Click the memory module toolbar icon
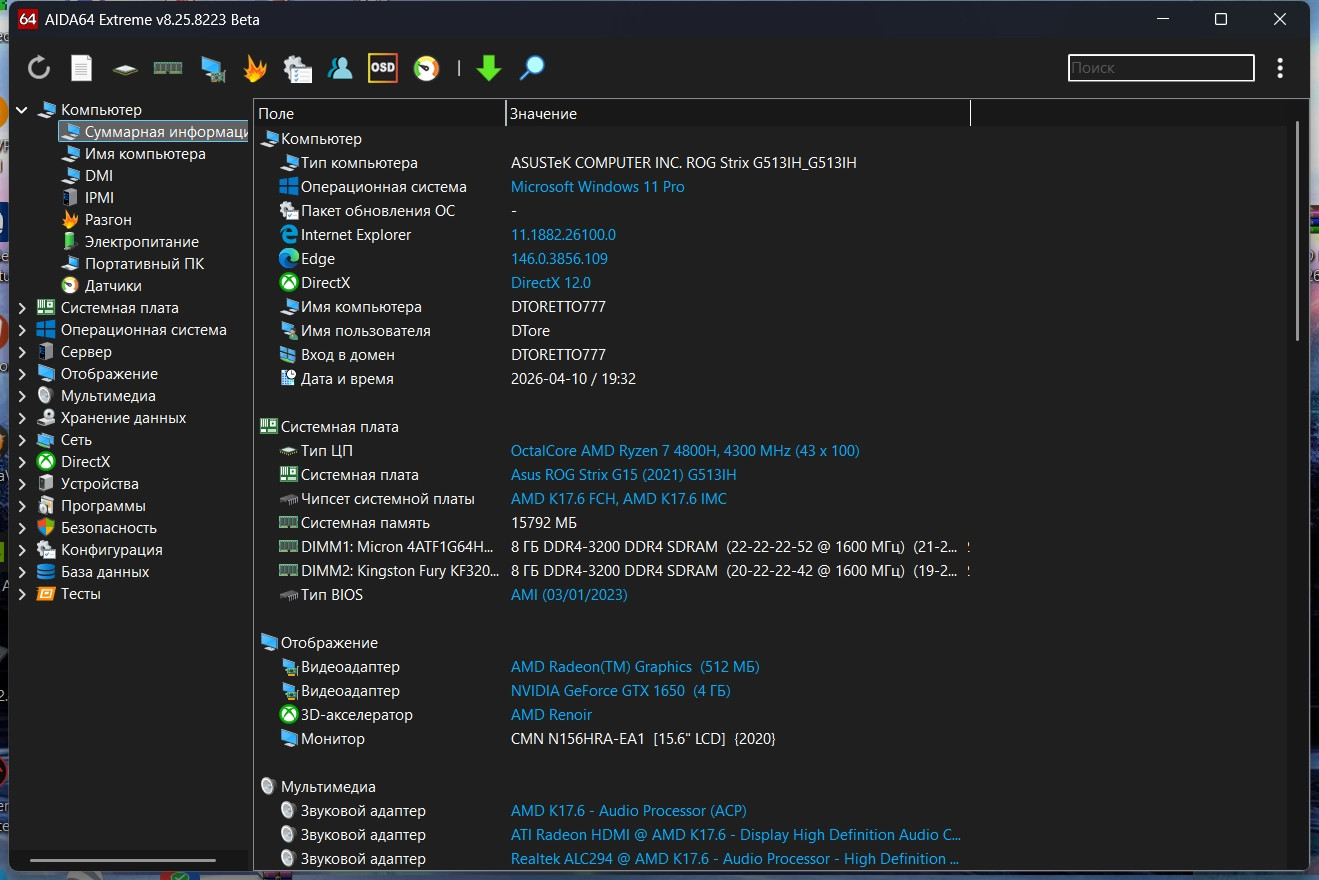The image size is (1319, 880). tap(167, 68)
